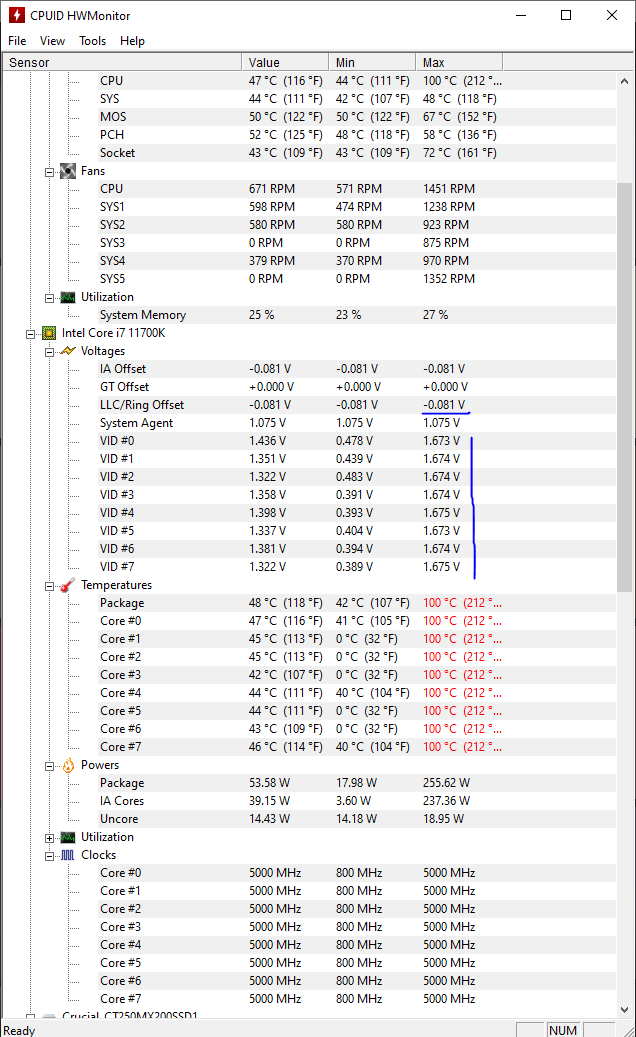
Task: Click the Intel Core i7 11700K chip icon
Action: [x=49, y=333]
